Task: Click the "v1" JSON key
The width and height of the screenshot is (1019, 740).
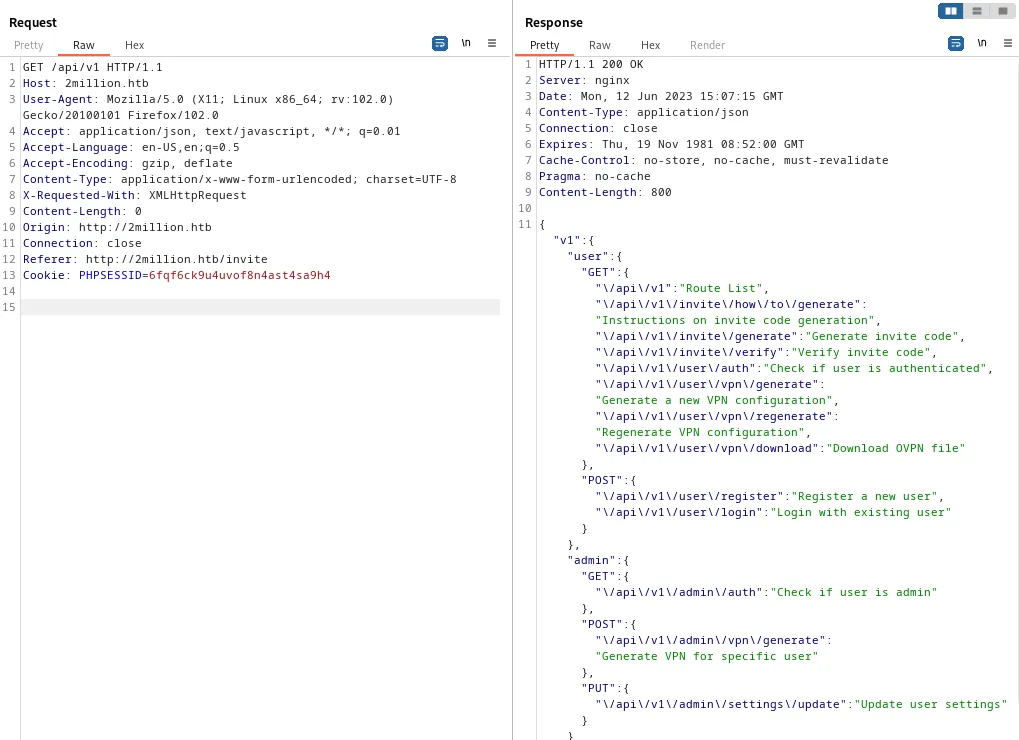Action: point(567,240)
